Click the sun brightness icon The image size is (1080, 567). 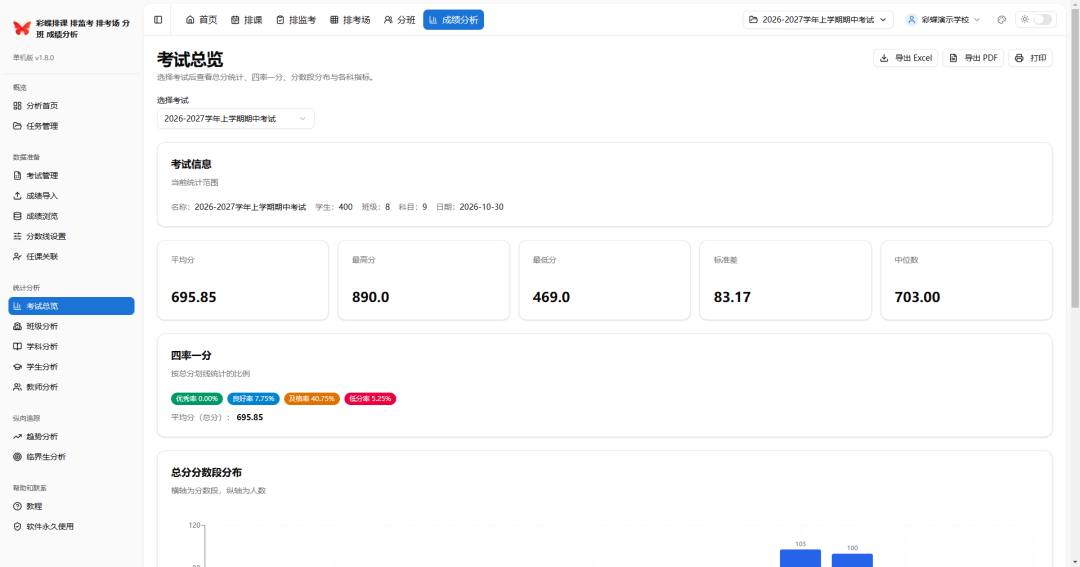pos(1025,20)
